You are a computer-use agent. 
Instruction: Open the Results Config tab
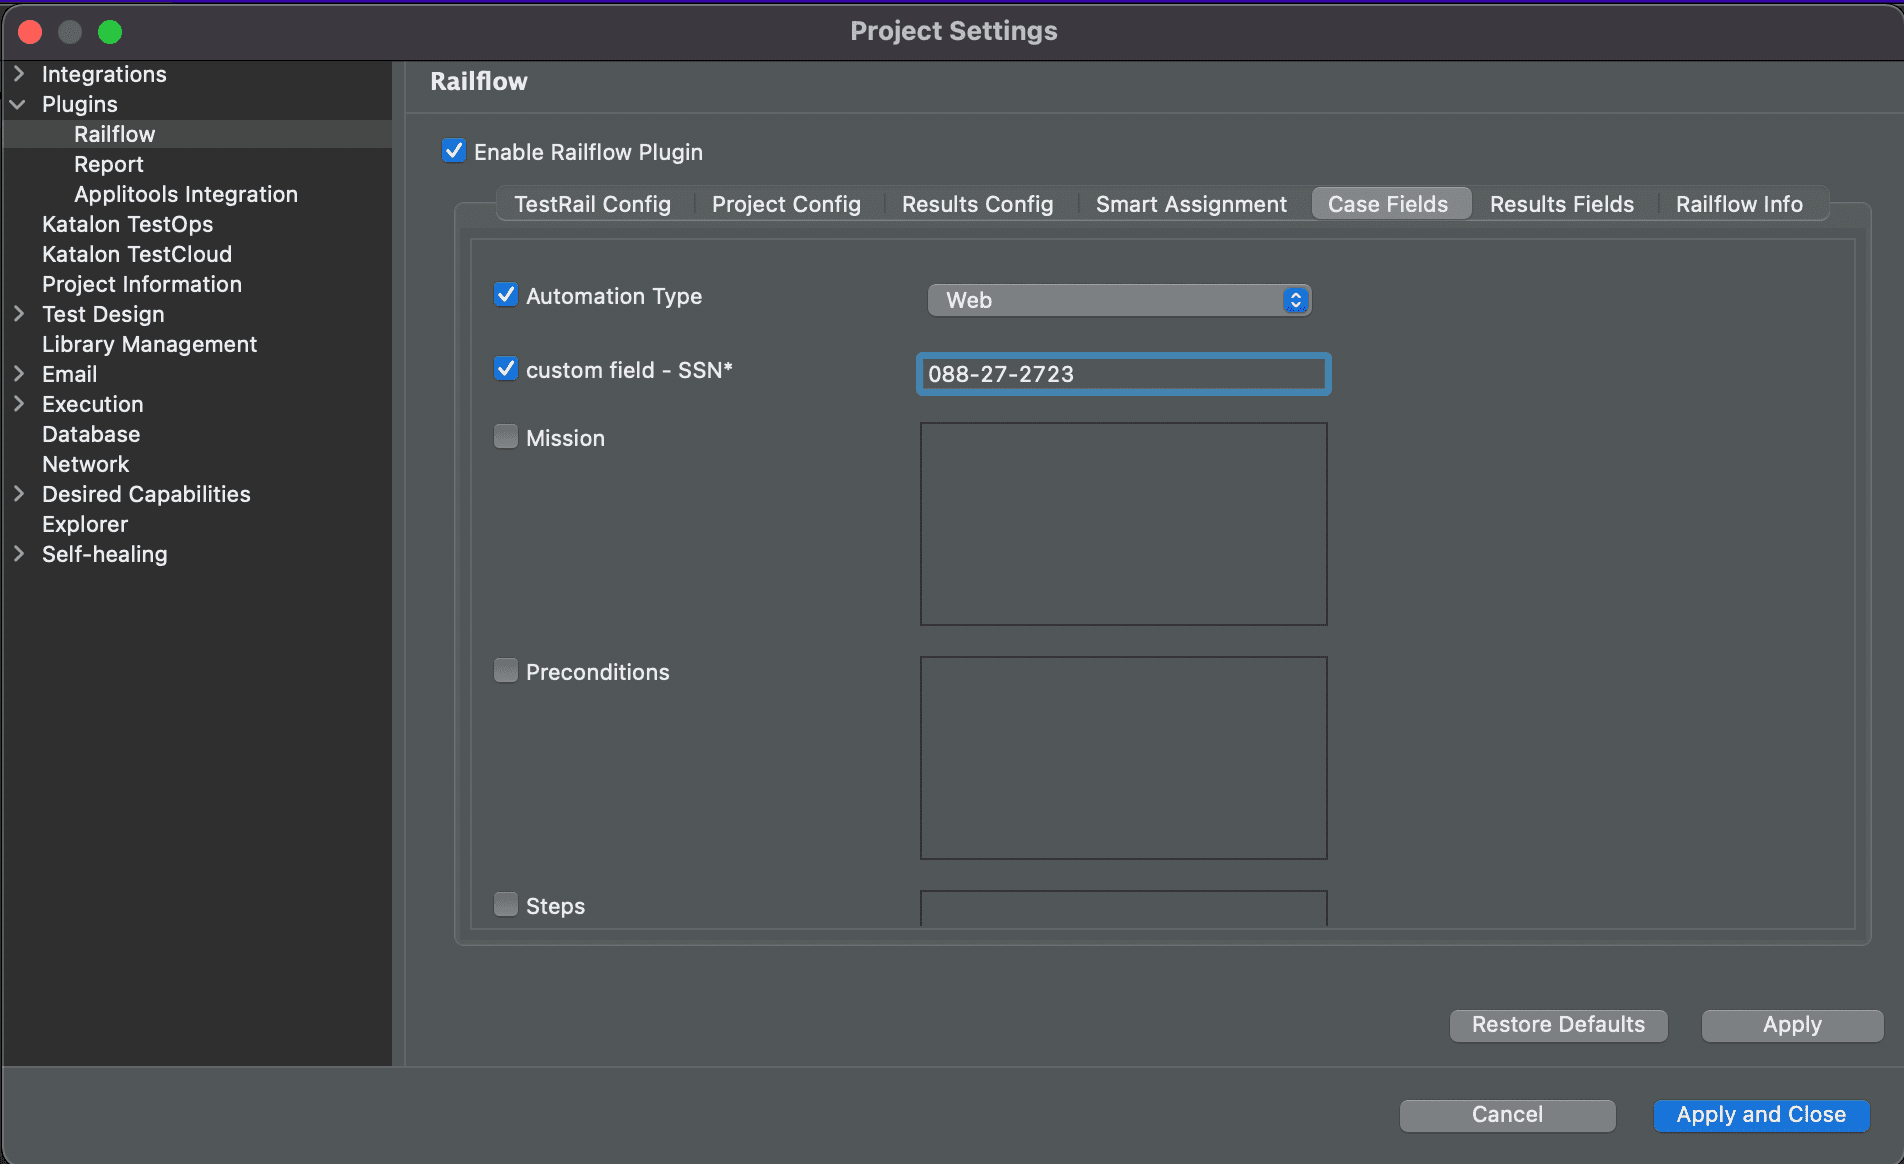(977, 204)
